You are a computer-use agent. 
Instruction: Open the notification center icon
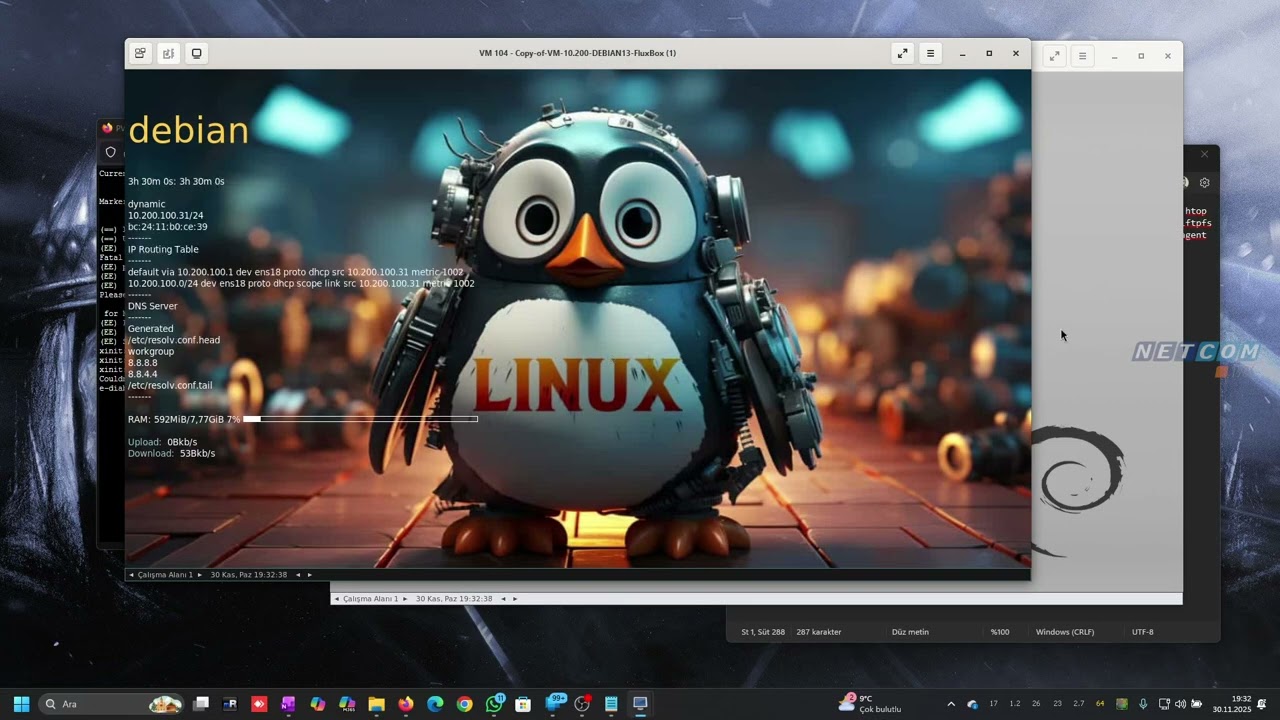coord(1262,704)
